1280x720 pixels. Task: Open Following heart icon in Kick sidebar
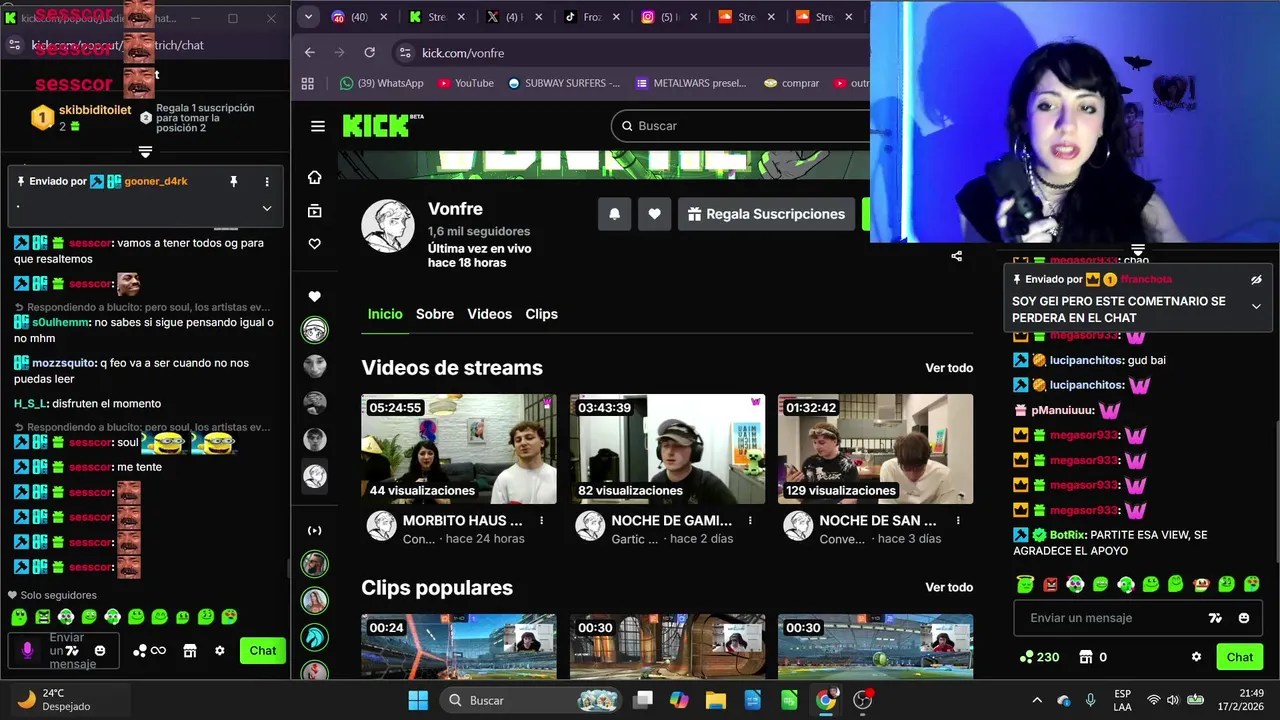click(315, 244)
